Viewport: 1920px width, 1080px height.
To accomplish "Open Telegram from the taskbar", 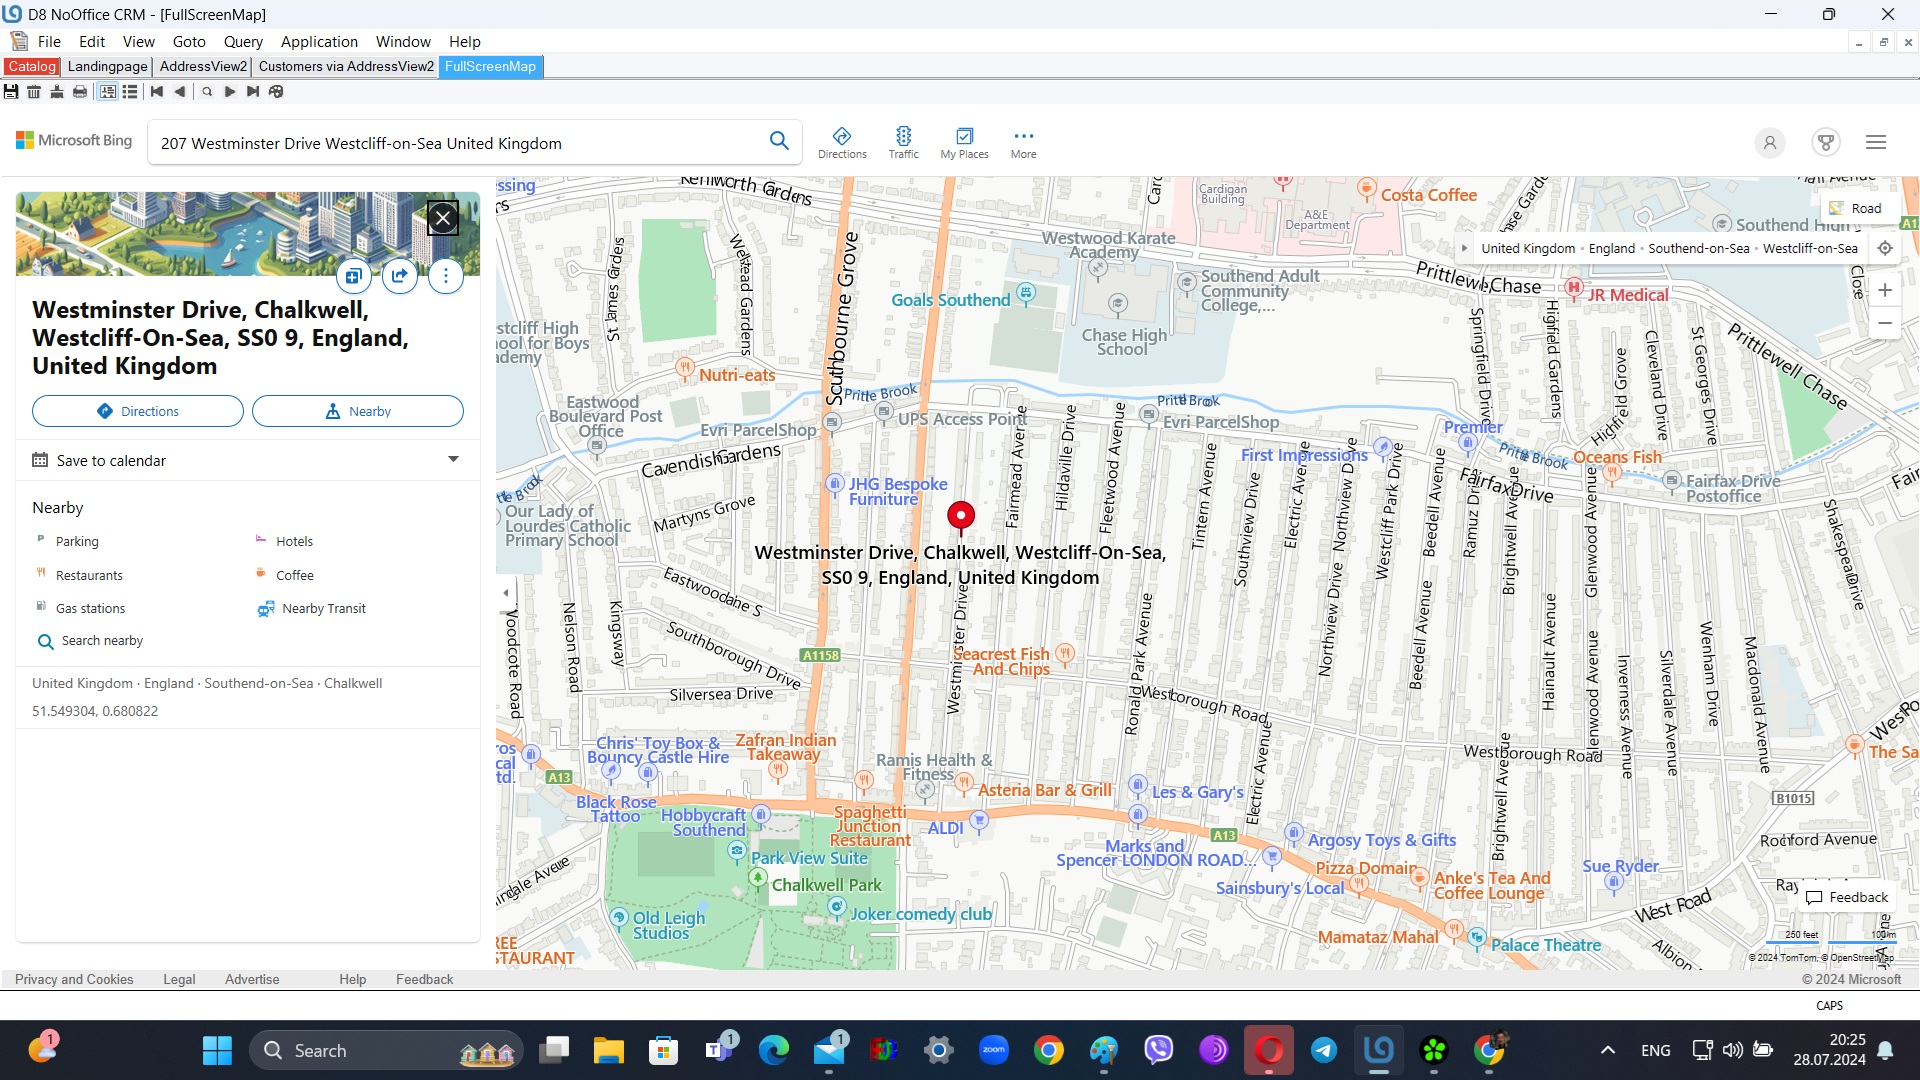I will (x=1324, y=1050).
